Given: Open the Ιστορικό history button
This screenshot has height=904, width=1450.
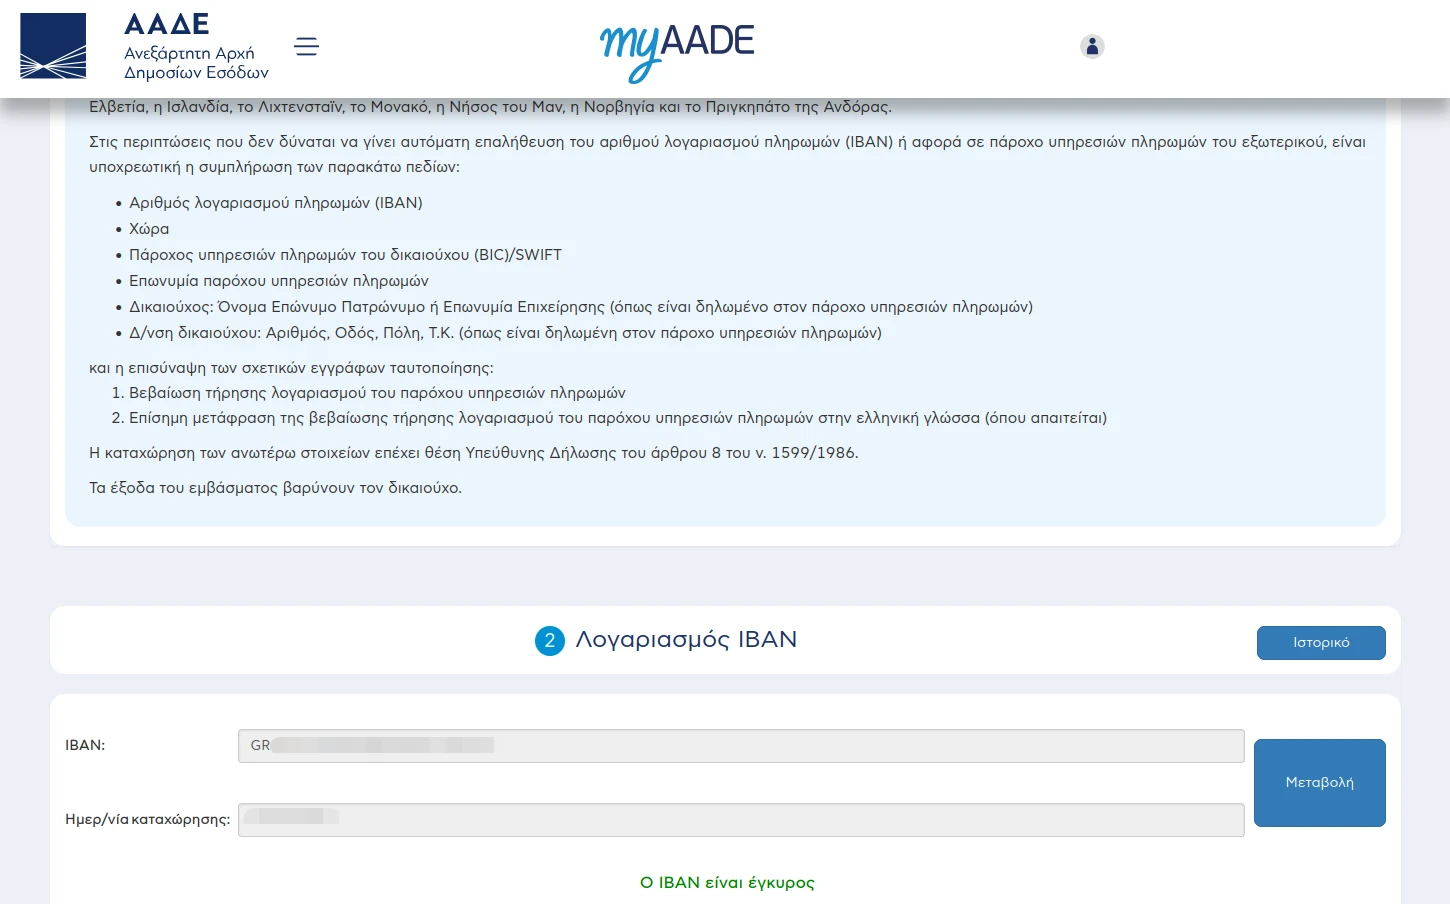Looking at the screenshot, I should tap(1320, 642).
